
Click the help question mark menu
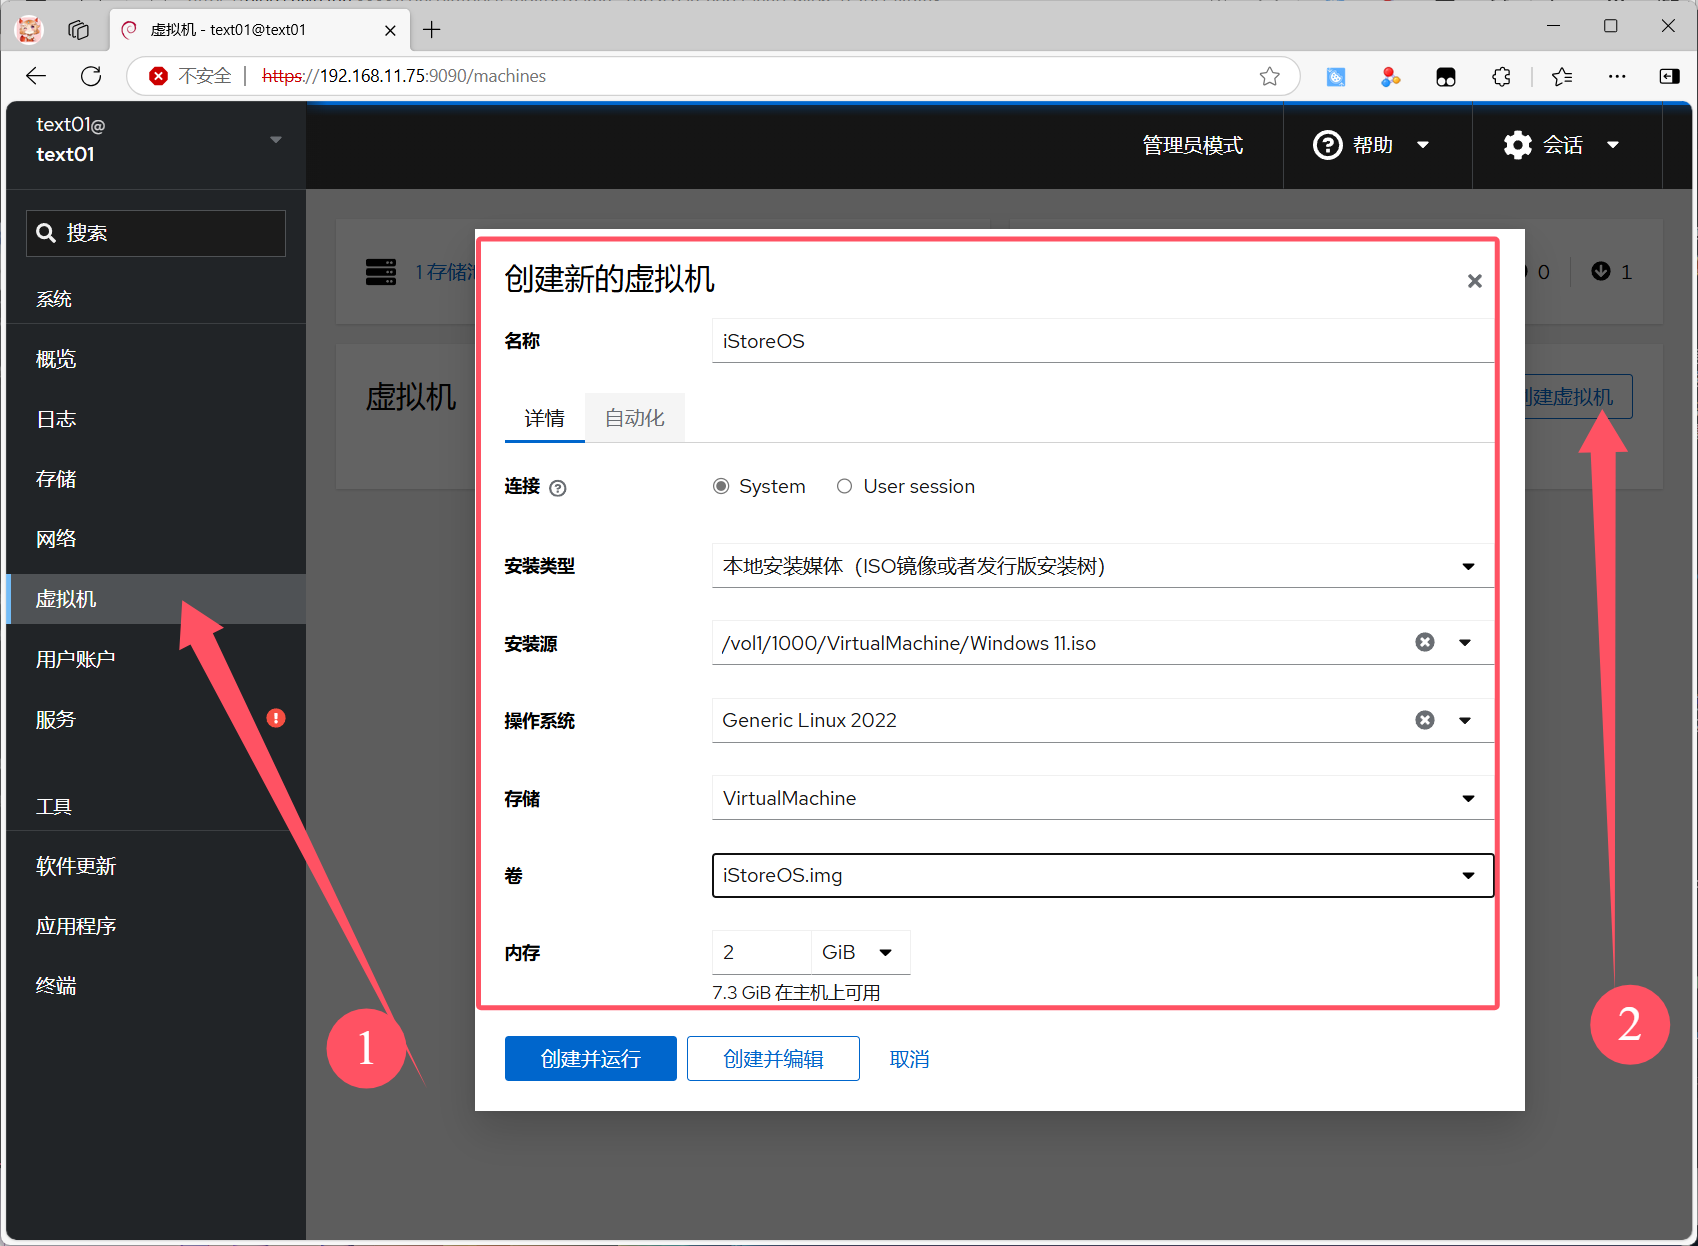point(1371,145)
